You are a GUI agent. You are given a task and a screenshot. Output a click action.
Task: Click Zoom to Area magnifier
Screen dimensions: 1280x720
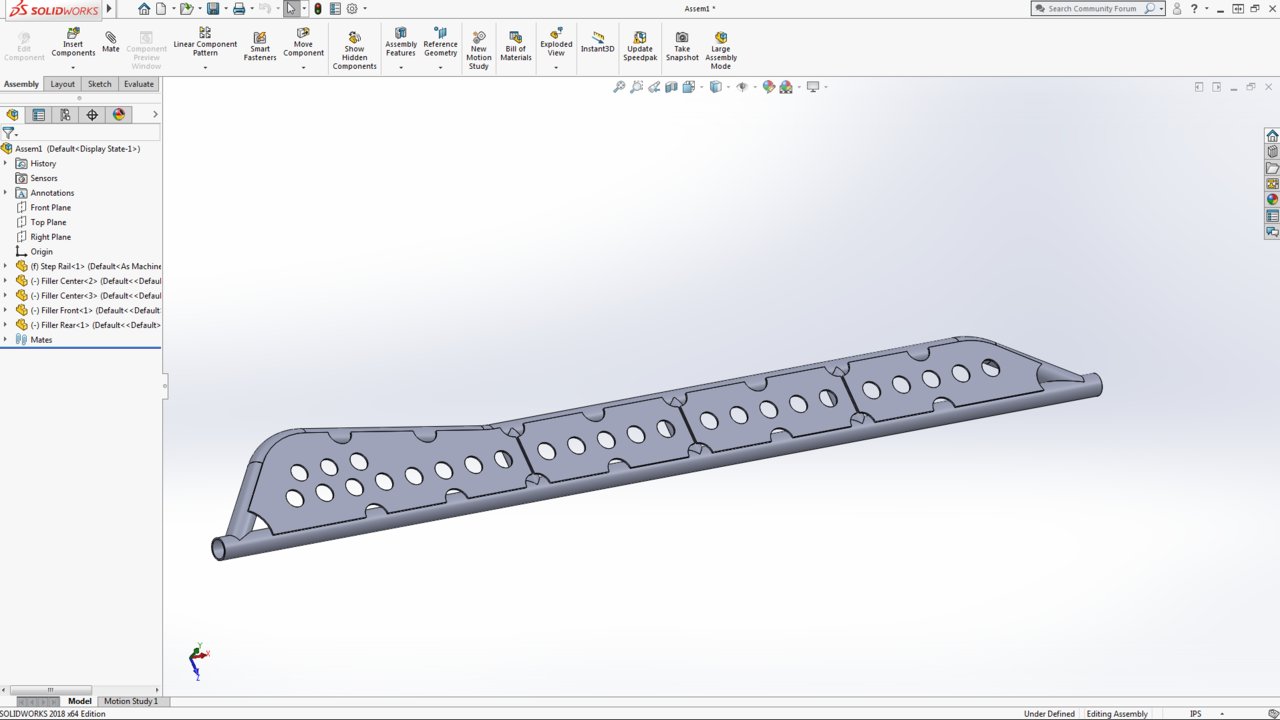click(637, 87)
